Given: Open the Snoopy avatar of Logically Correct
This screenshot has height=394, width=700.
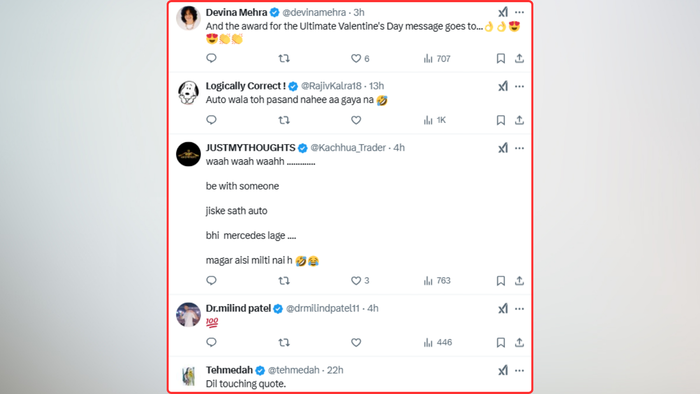Looking at the screenshot, I should click(x=188, y=92).
